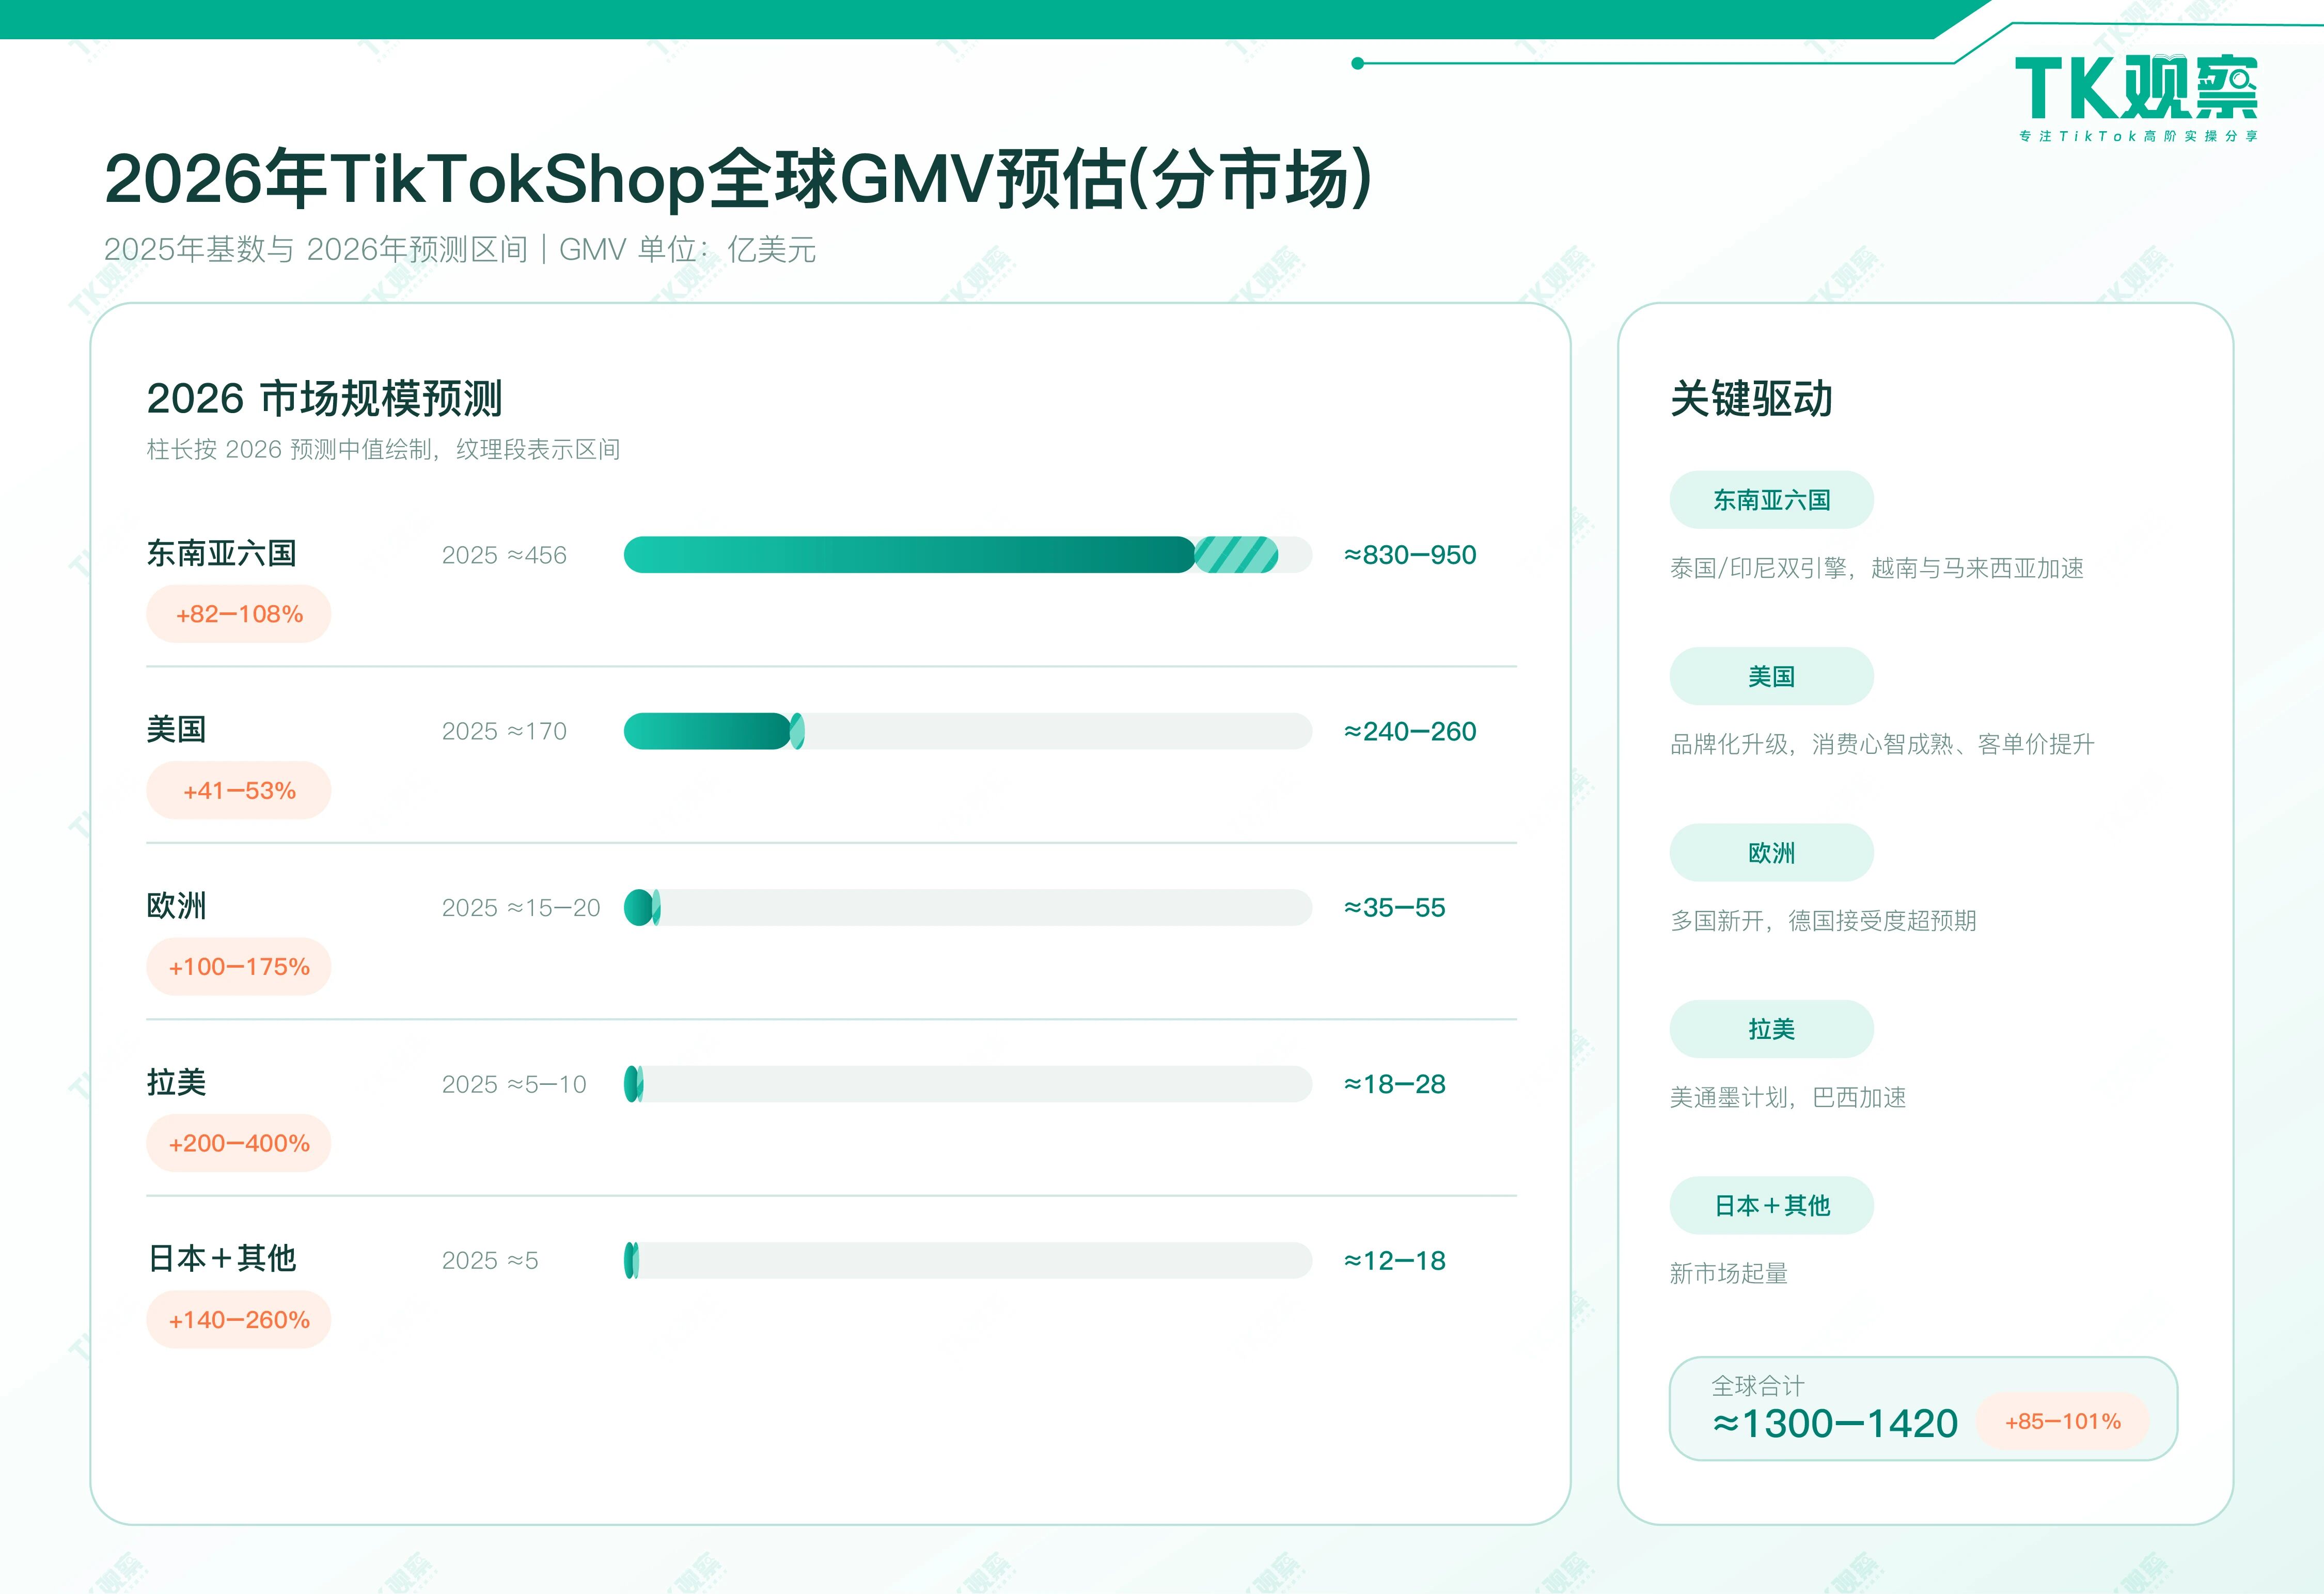
Task: Click the 日本+其他 pill in 关键驱动
Action: [x=1771, y=1206]
